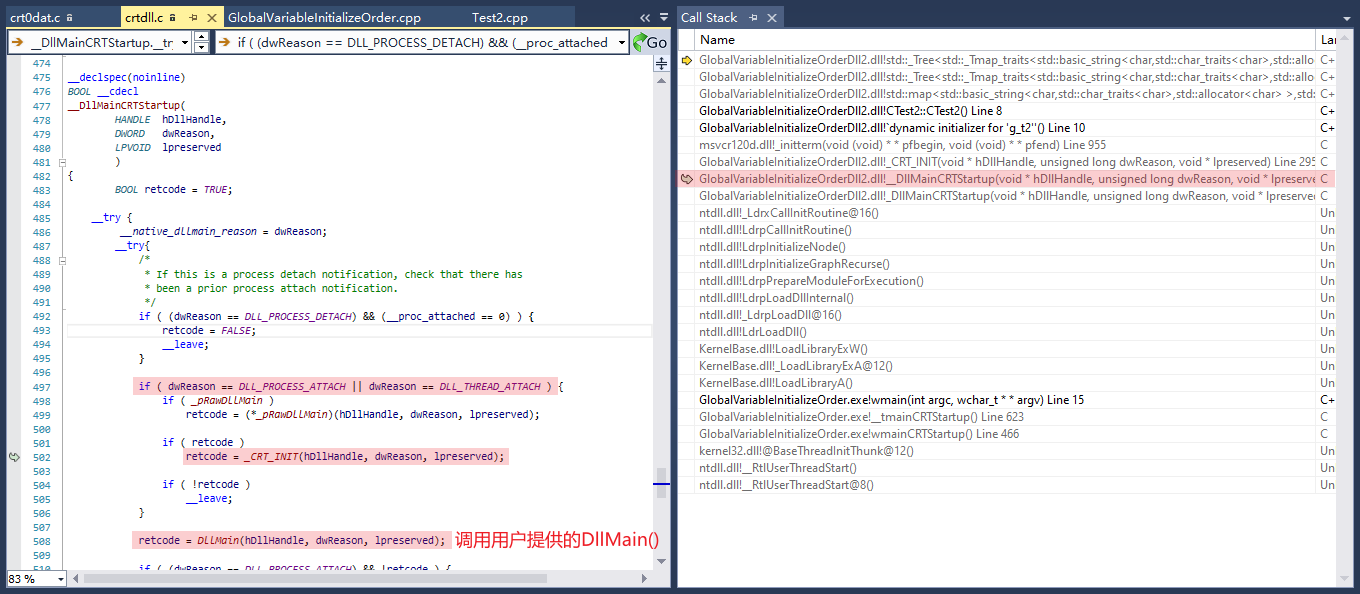Image resolution: width=1360 pixels, height=594 pixels.
Task: Click green arrow beside __DllMainCRTStartup frame
Action: pos(687,179)
